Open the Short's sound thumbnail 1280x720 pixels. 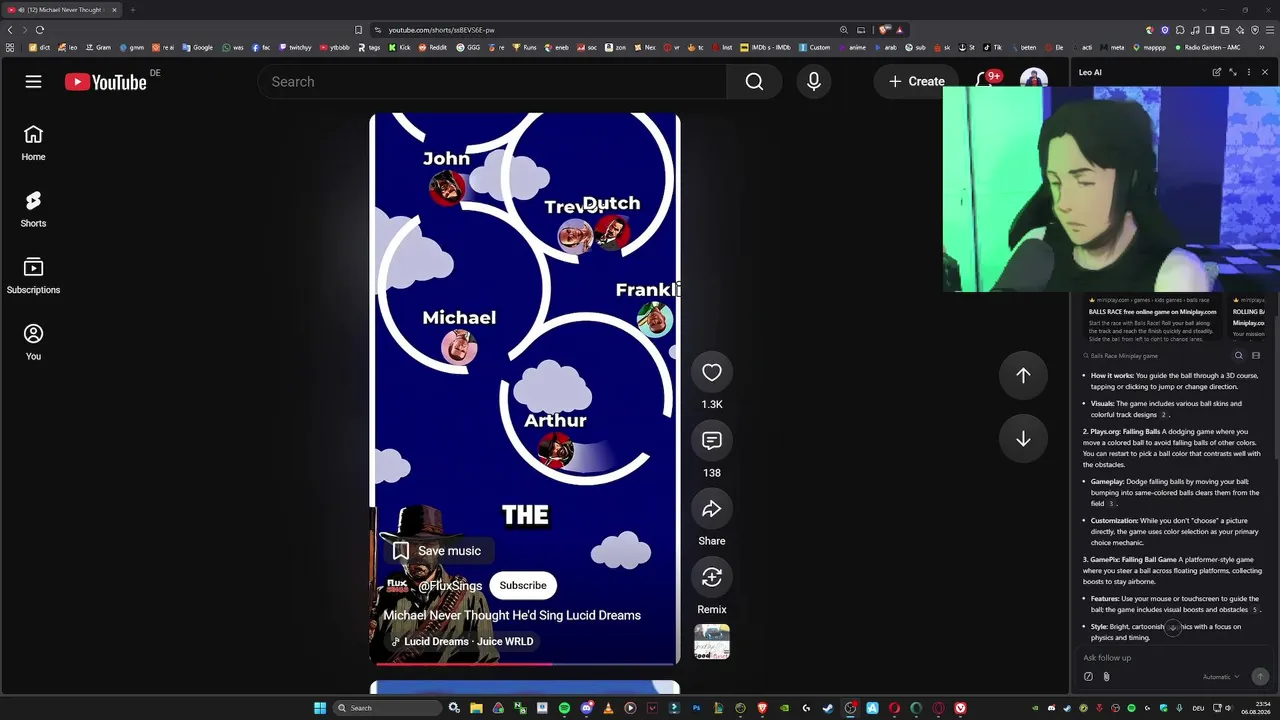[x=712, y=642]
